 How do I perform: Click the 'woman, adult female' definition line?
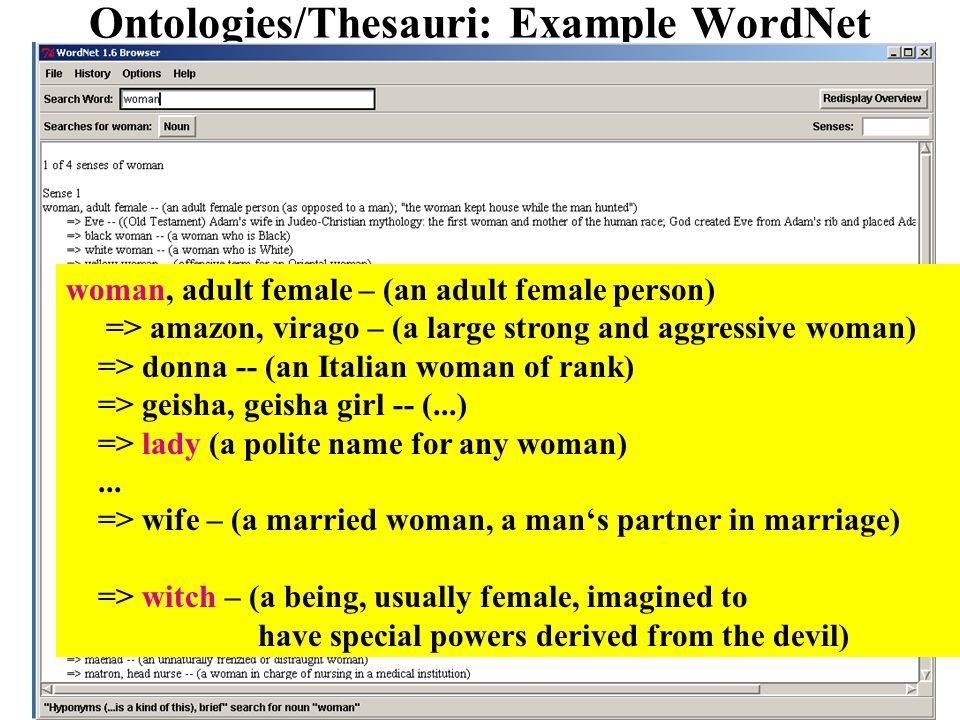pos(340,208)
